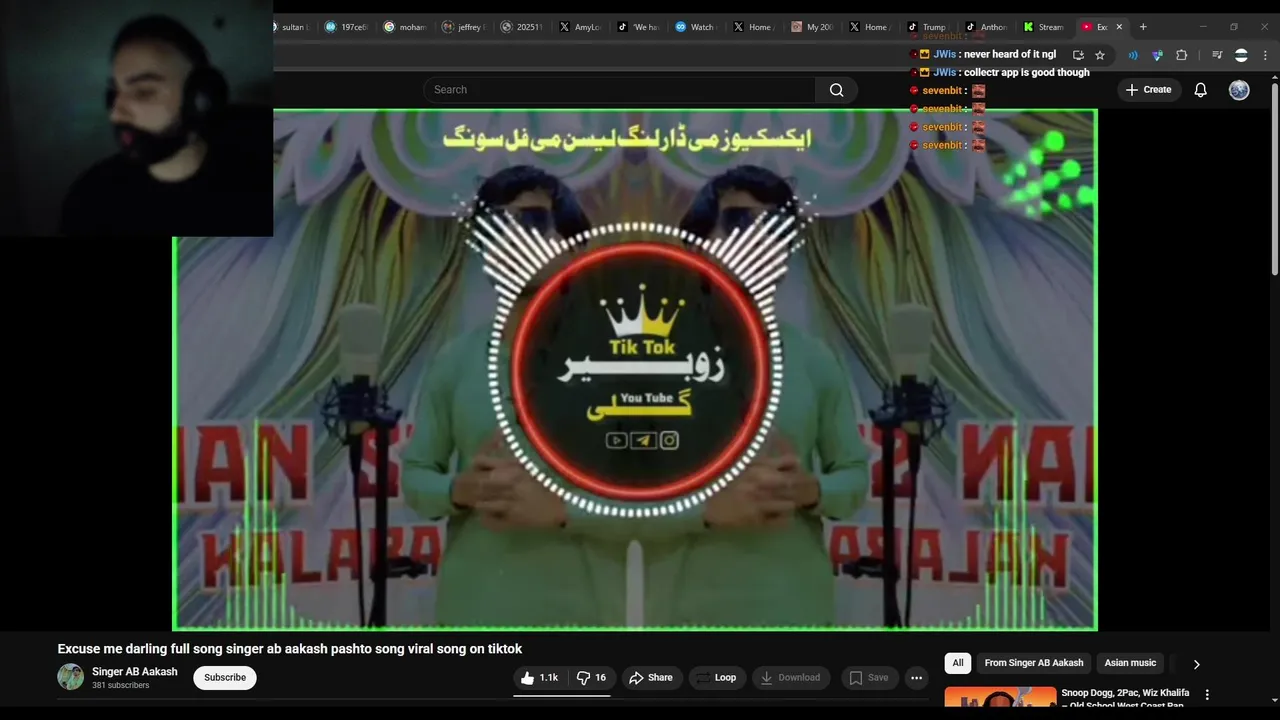The image size is (1280, 720).
Task: Open the Create upload menu
Action: click(x=1148, y=90)
